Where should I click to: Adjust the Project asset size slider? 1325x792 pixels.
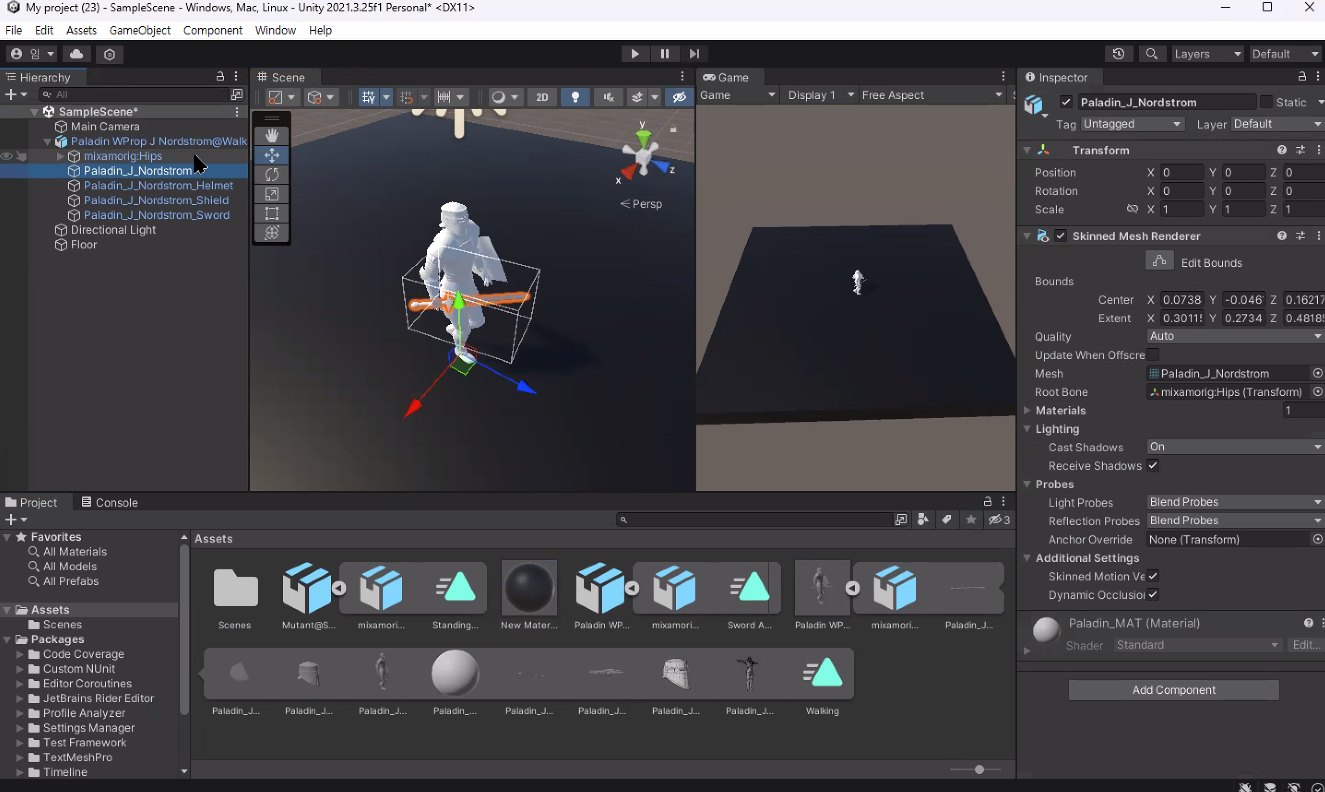[978, 769]
